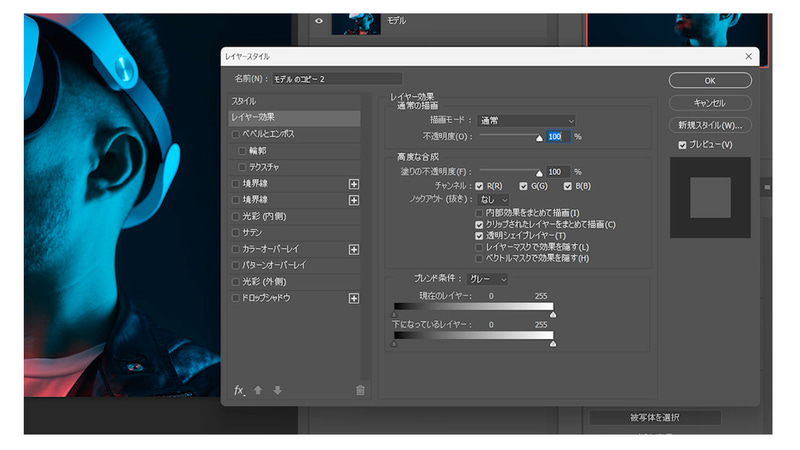800x450 pixels.
Task: Click the 不透明度(O) slider handle
Action: point(539,138)
